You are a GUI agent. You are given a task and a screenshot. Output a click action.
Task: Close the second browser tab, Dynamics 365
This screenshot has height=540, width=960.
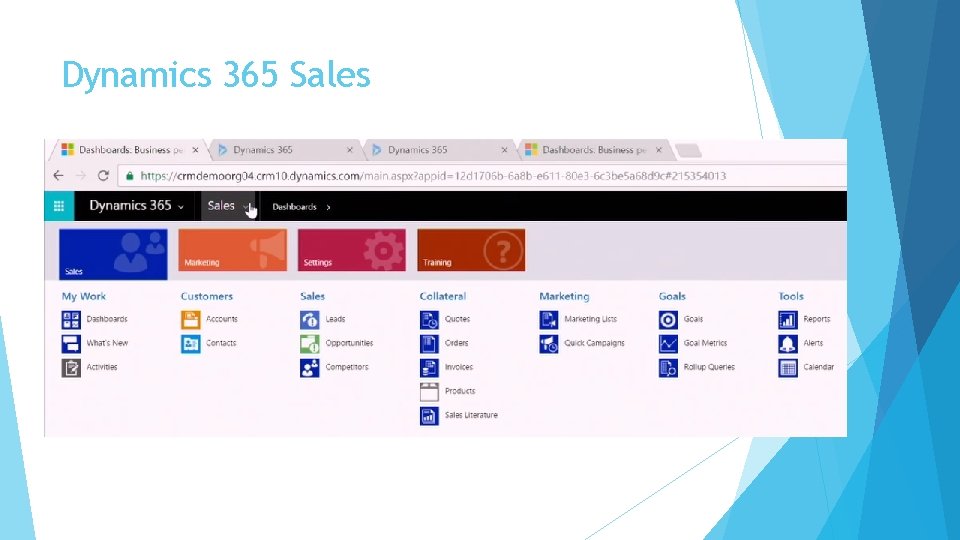click(350, 150)
